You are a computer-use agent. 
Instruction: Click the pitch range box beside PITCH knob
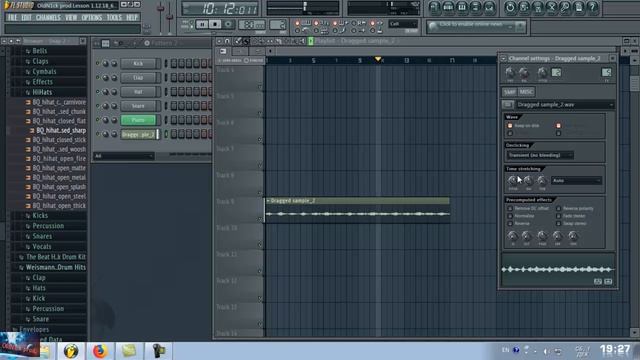[x=556, y=73]
